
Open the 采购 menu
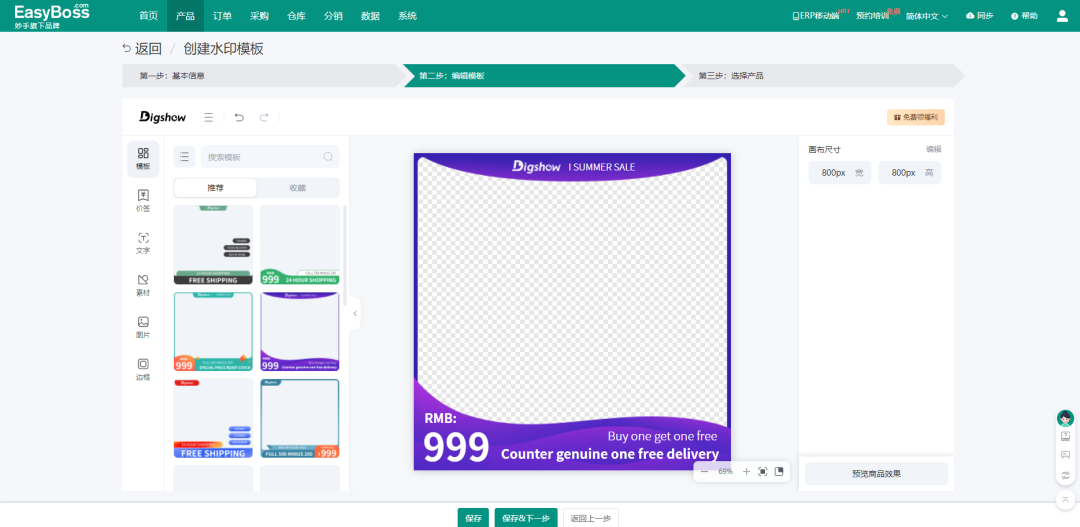[x=260, y=16]
